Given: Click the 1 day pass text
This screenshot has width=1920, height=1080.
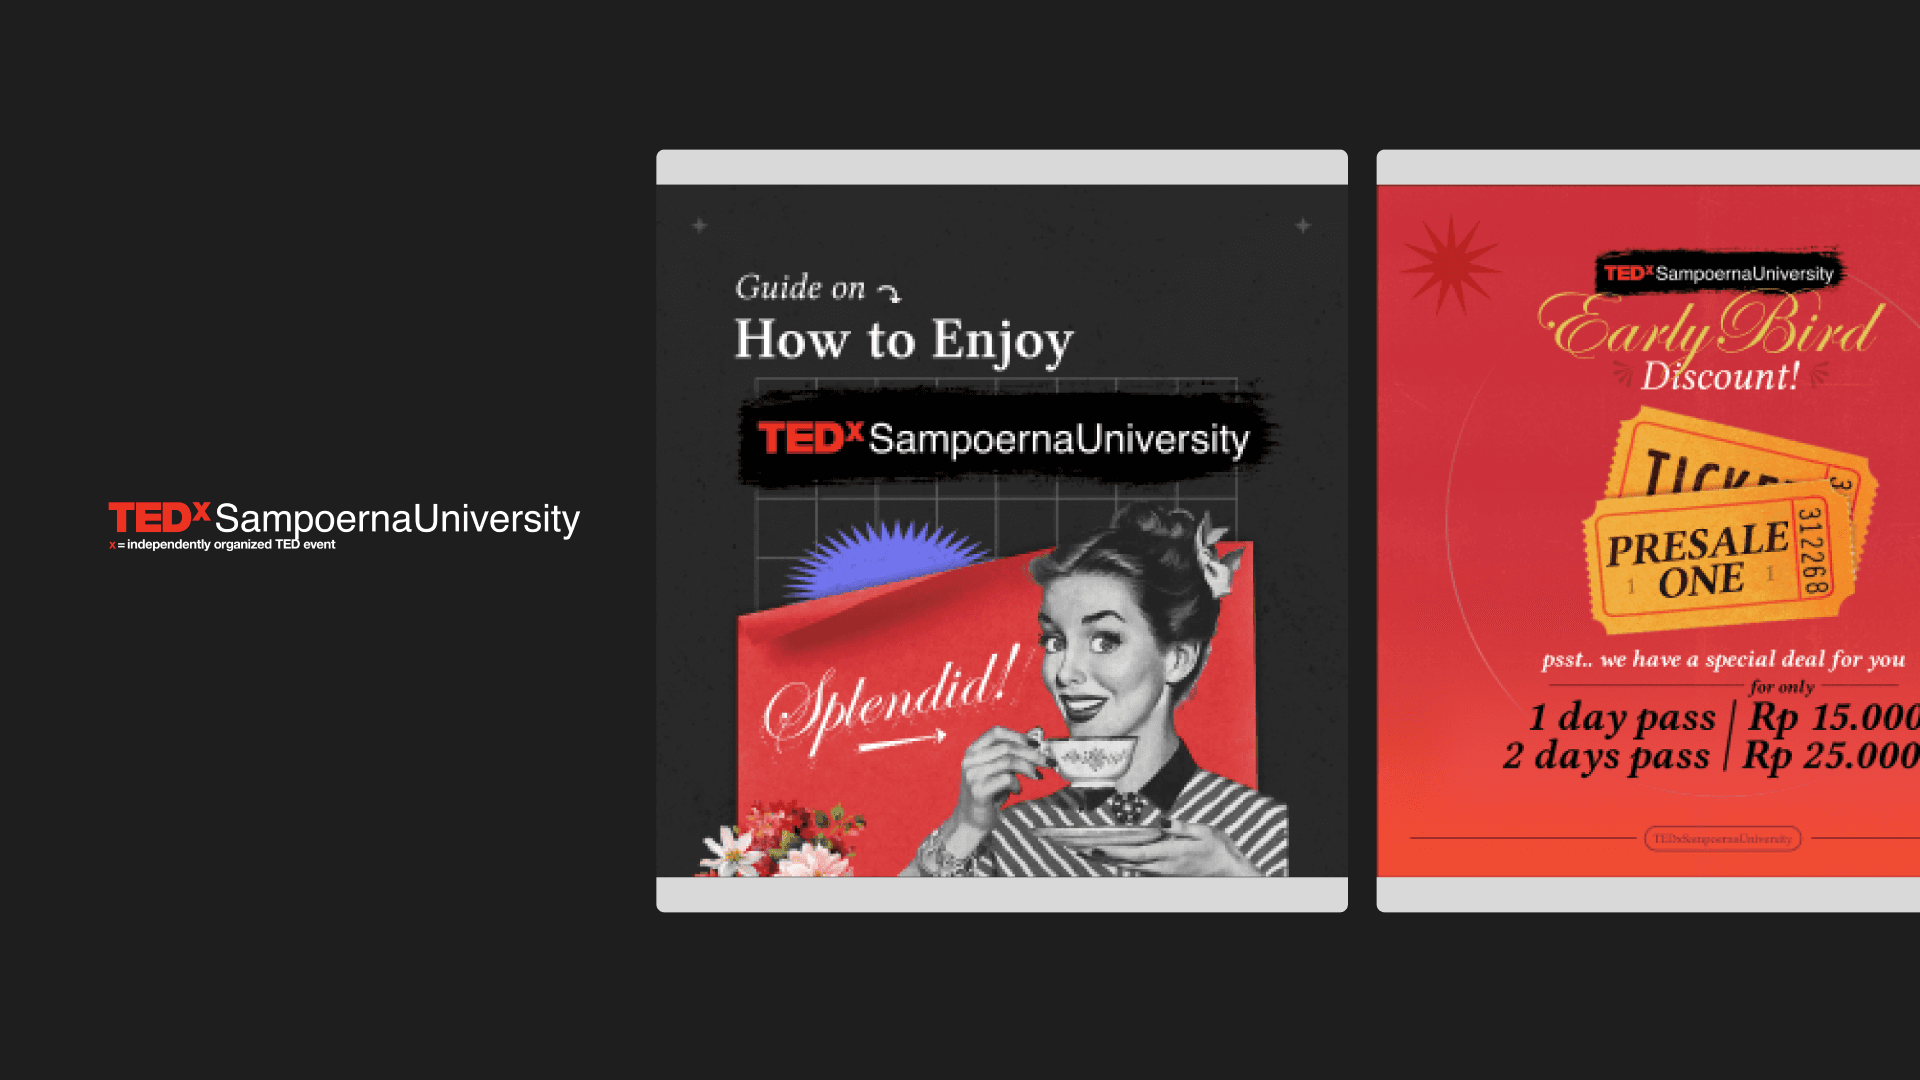Looking at the screenshot, I should [1622, 717].
